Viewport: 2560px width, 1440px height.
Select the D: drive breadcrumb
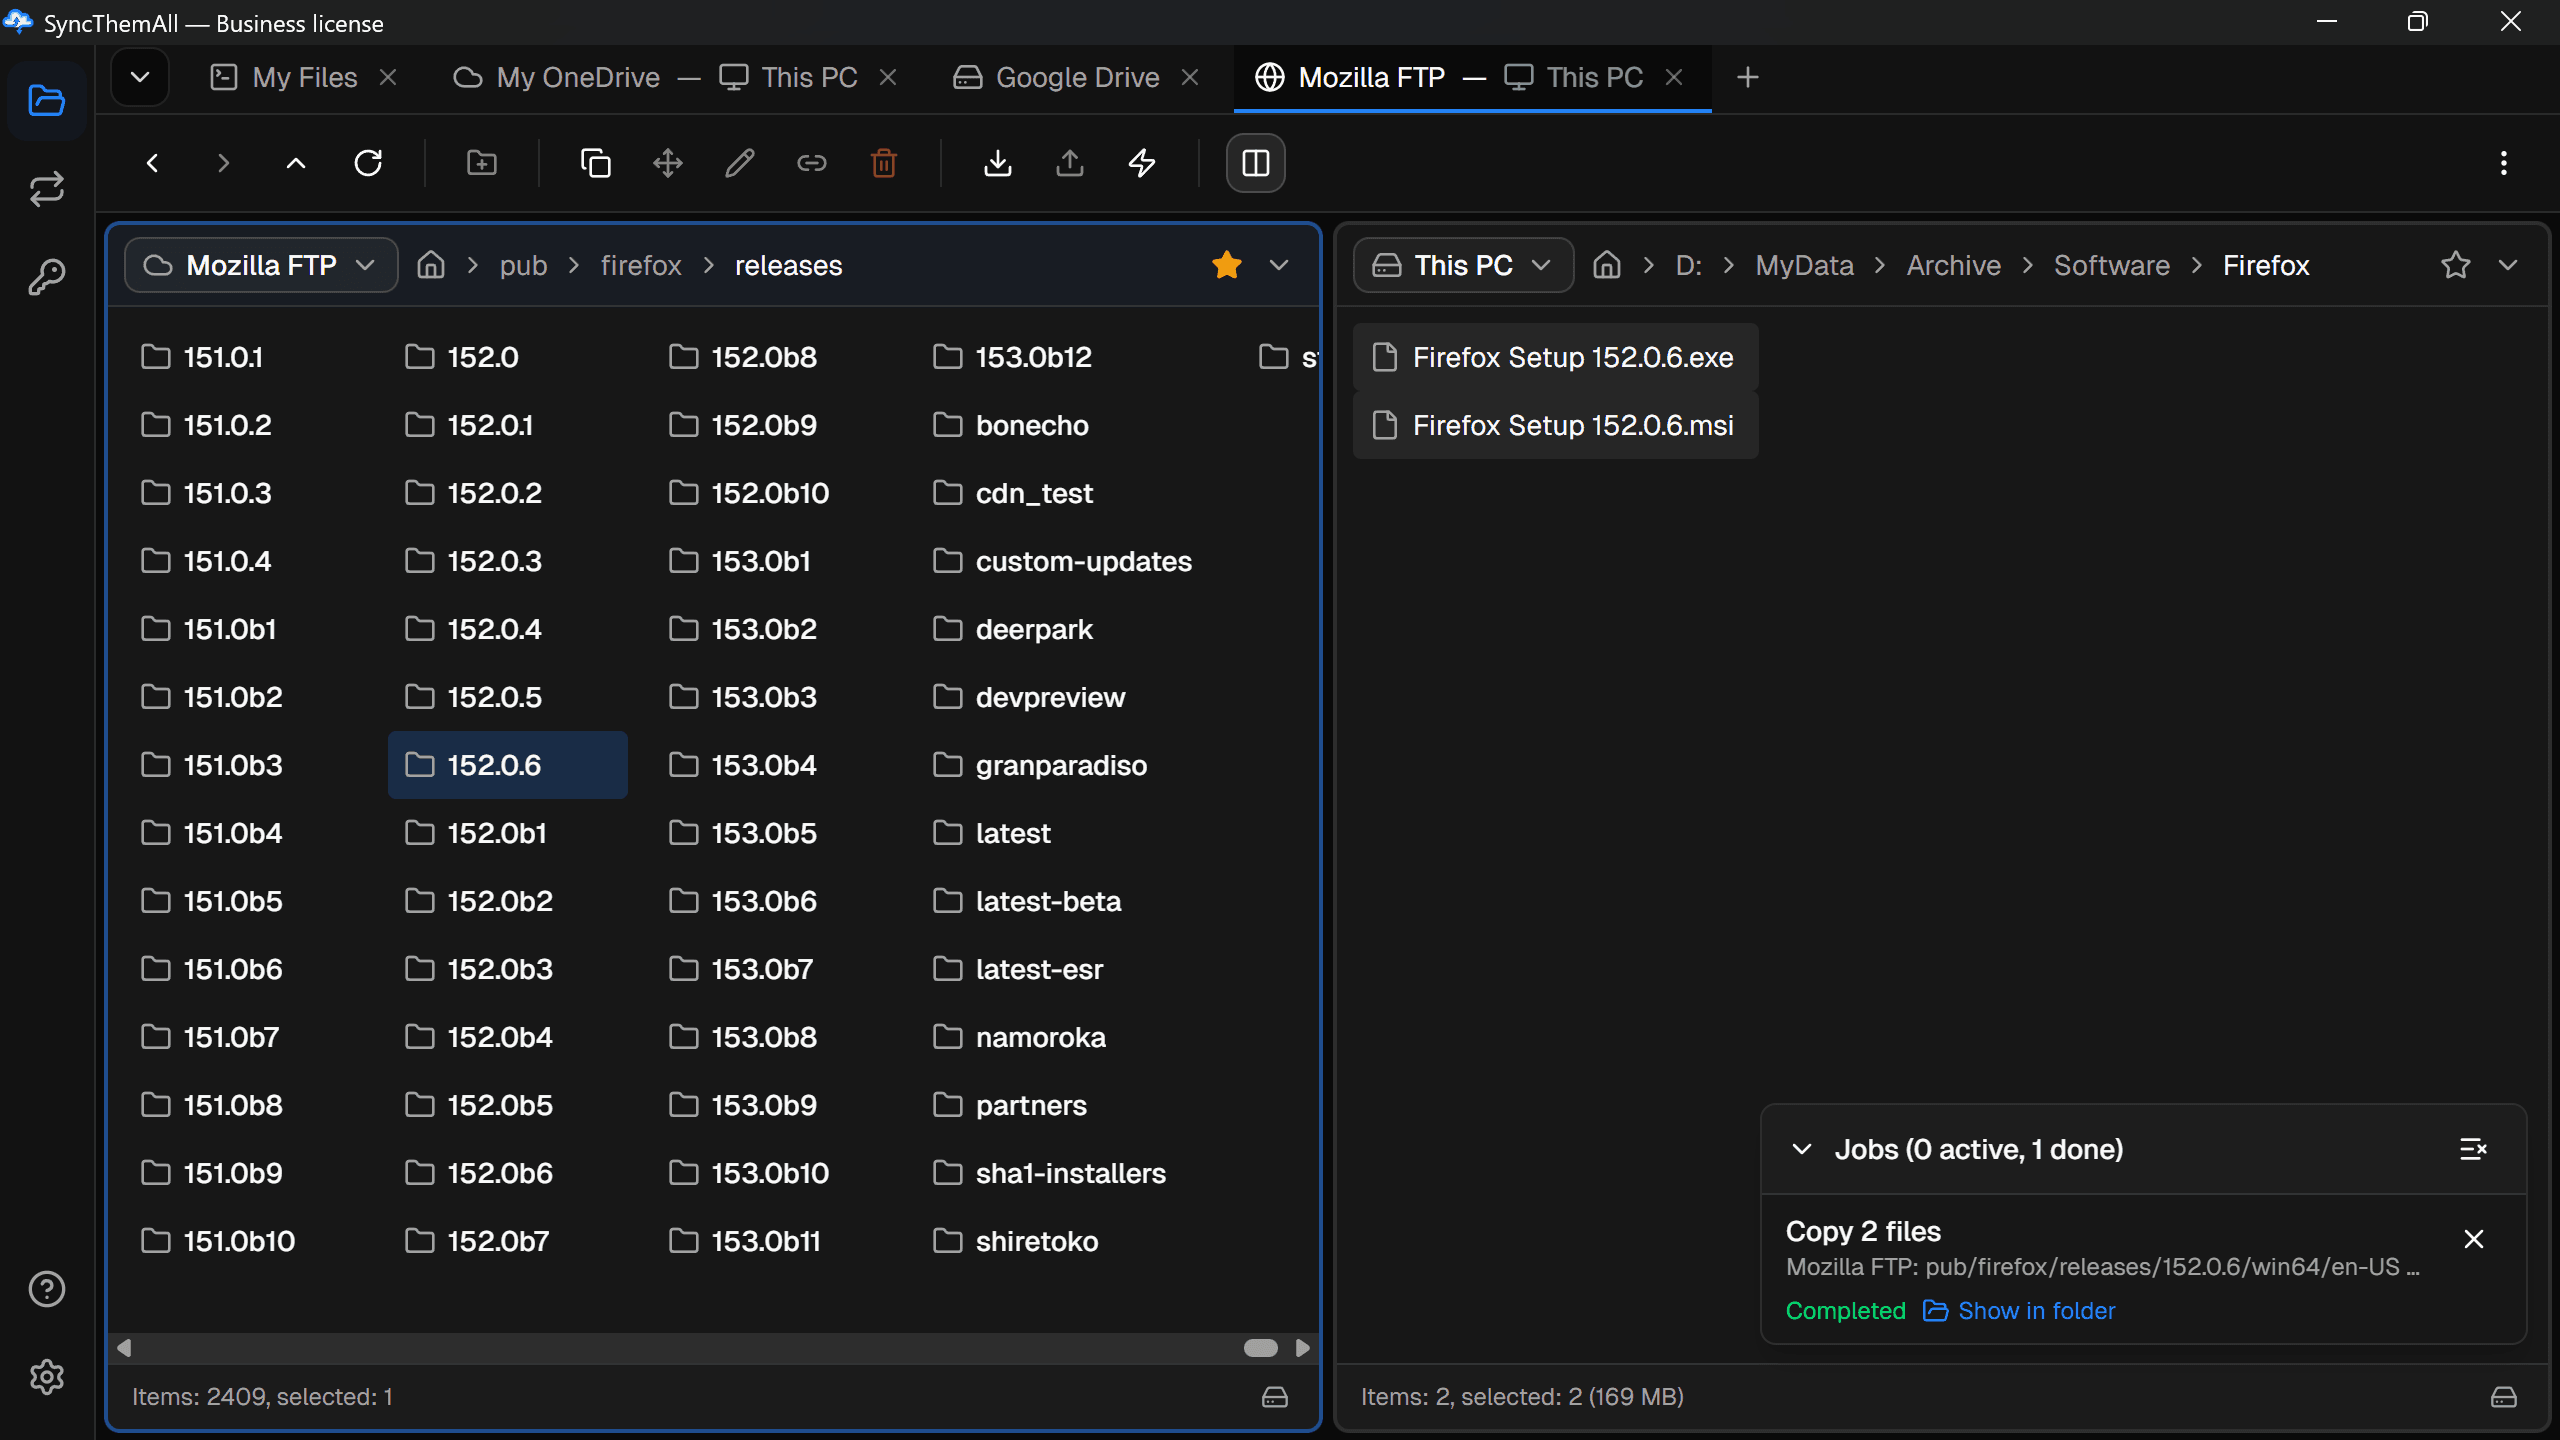coord(1688,265)
